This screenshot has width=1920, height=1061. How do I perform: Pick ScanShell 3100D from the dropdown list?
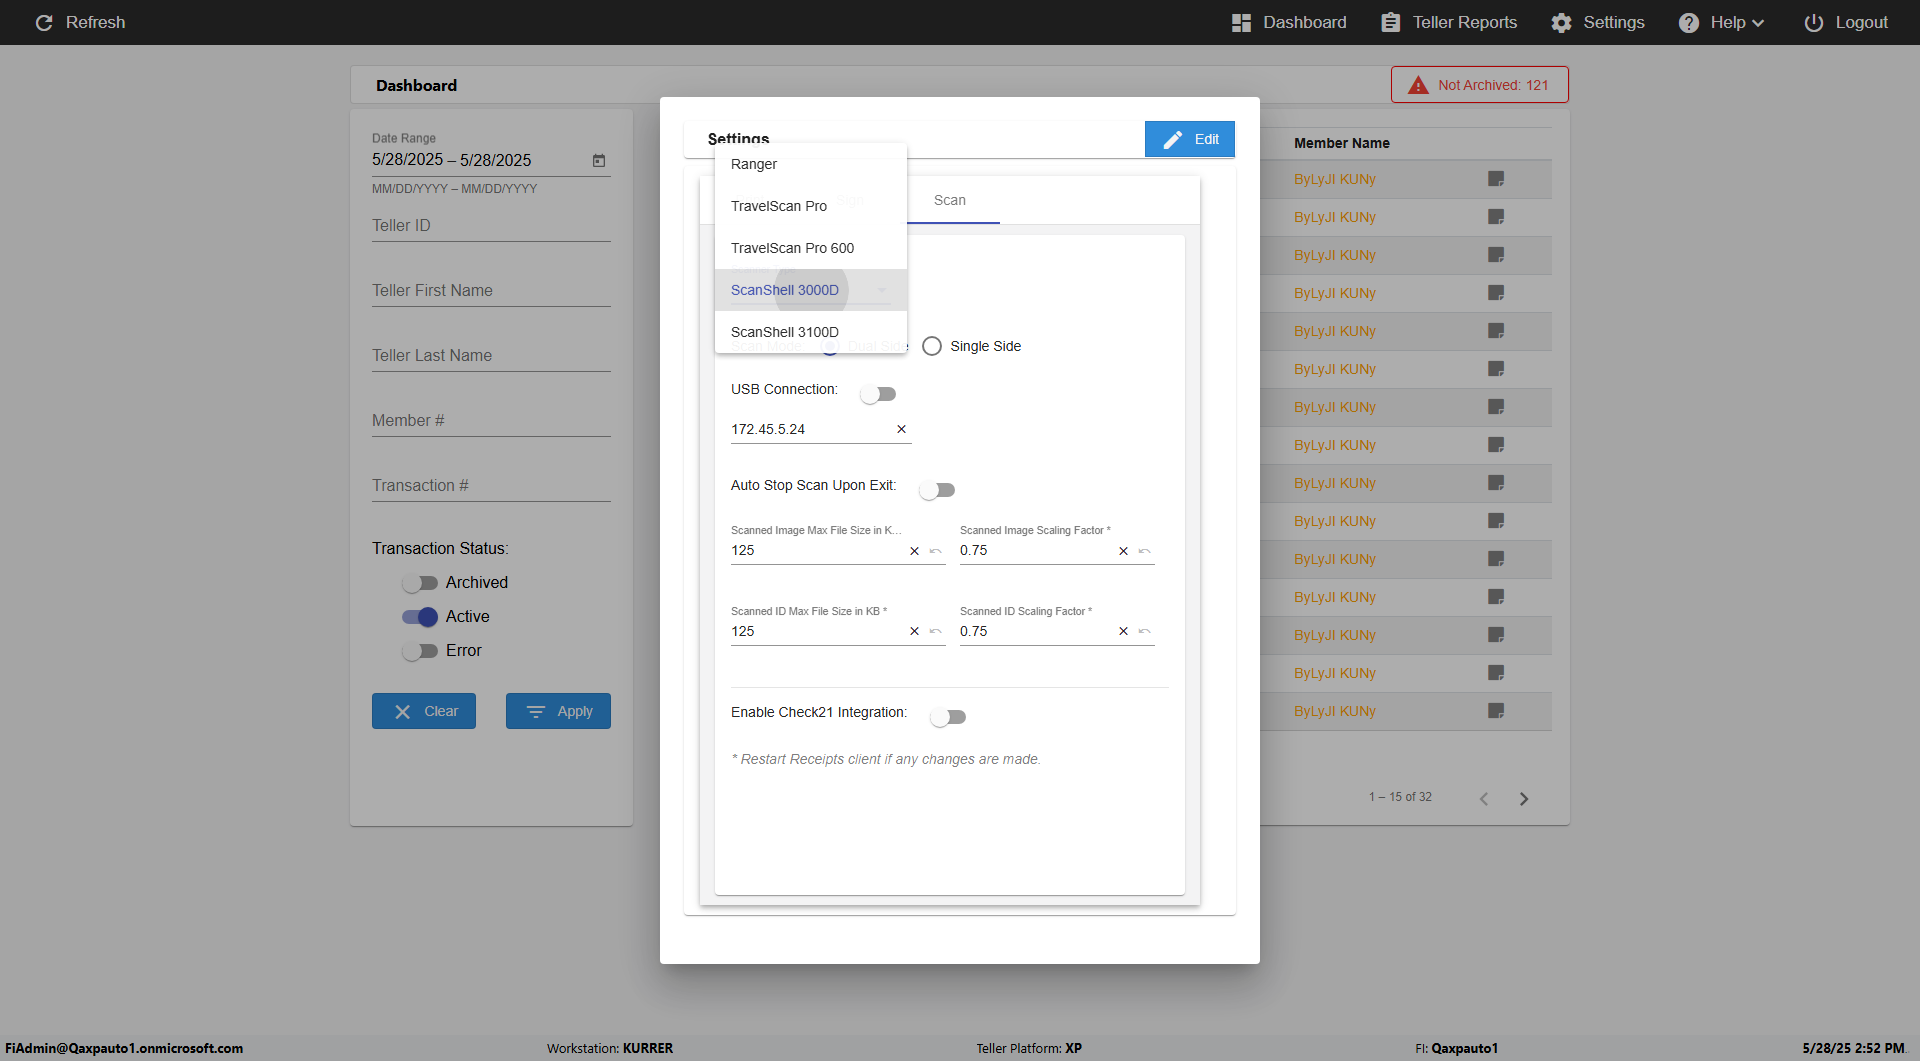click(x=811, y=332)
